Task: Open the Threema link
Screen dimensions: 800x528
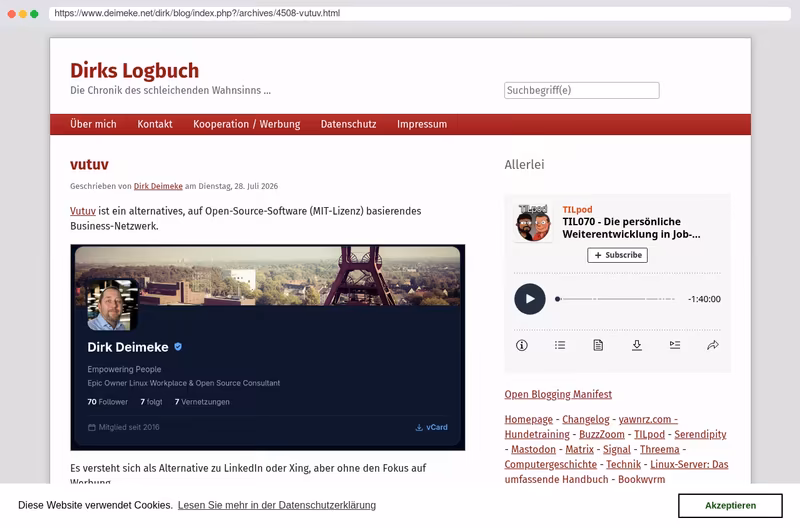Action: coord(660,449)
